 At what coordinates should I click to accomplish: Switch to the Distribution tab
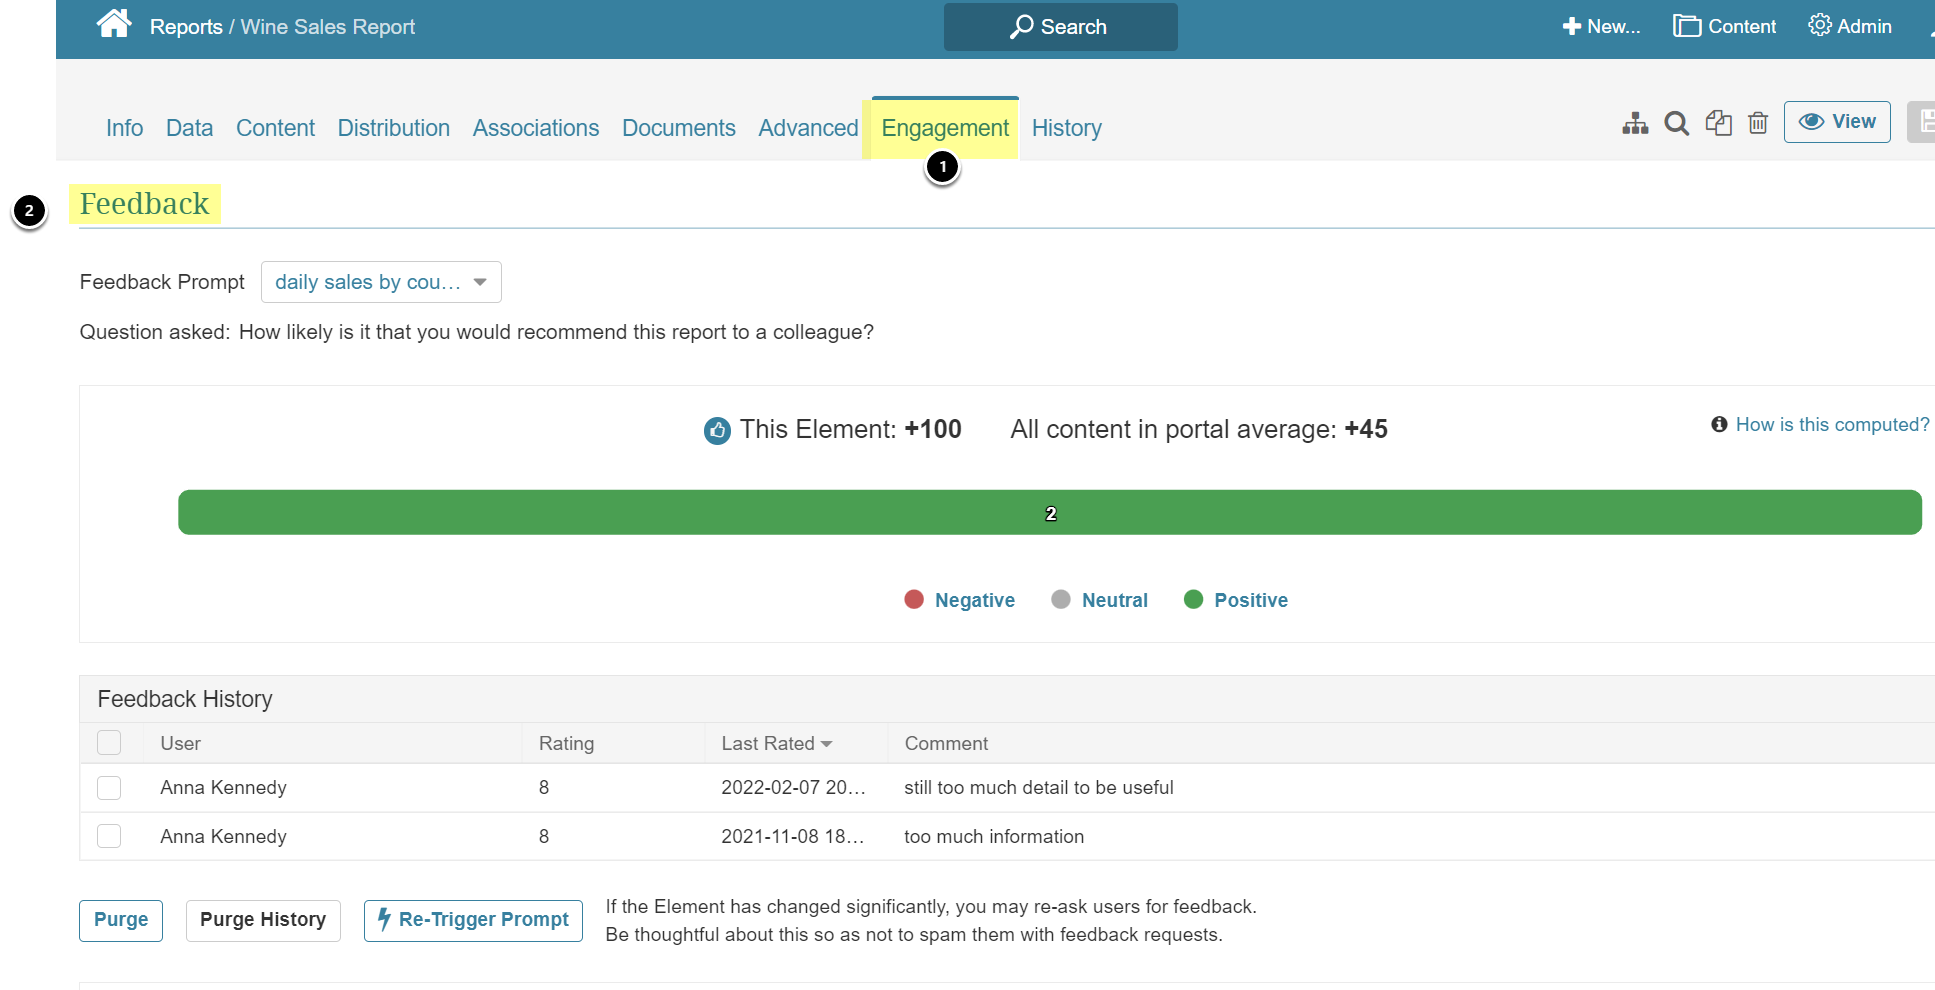pos(393,128)
